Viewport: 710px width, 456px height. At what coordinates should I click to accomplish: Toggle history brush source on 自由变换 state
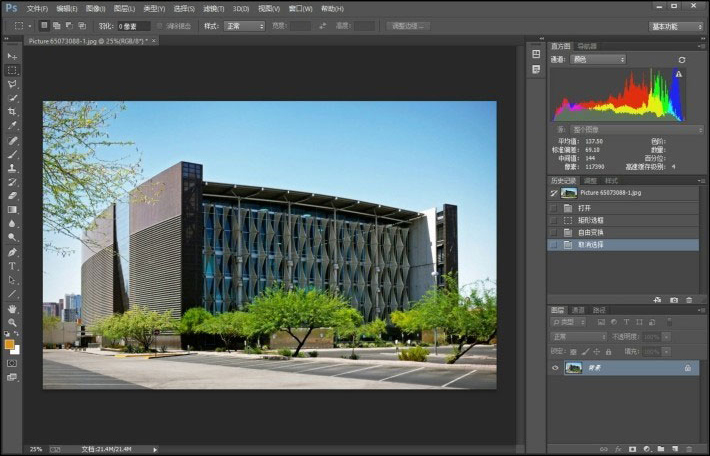(553, 233)
